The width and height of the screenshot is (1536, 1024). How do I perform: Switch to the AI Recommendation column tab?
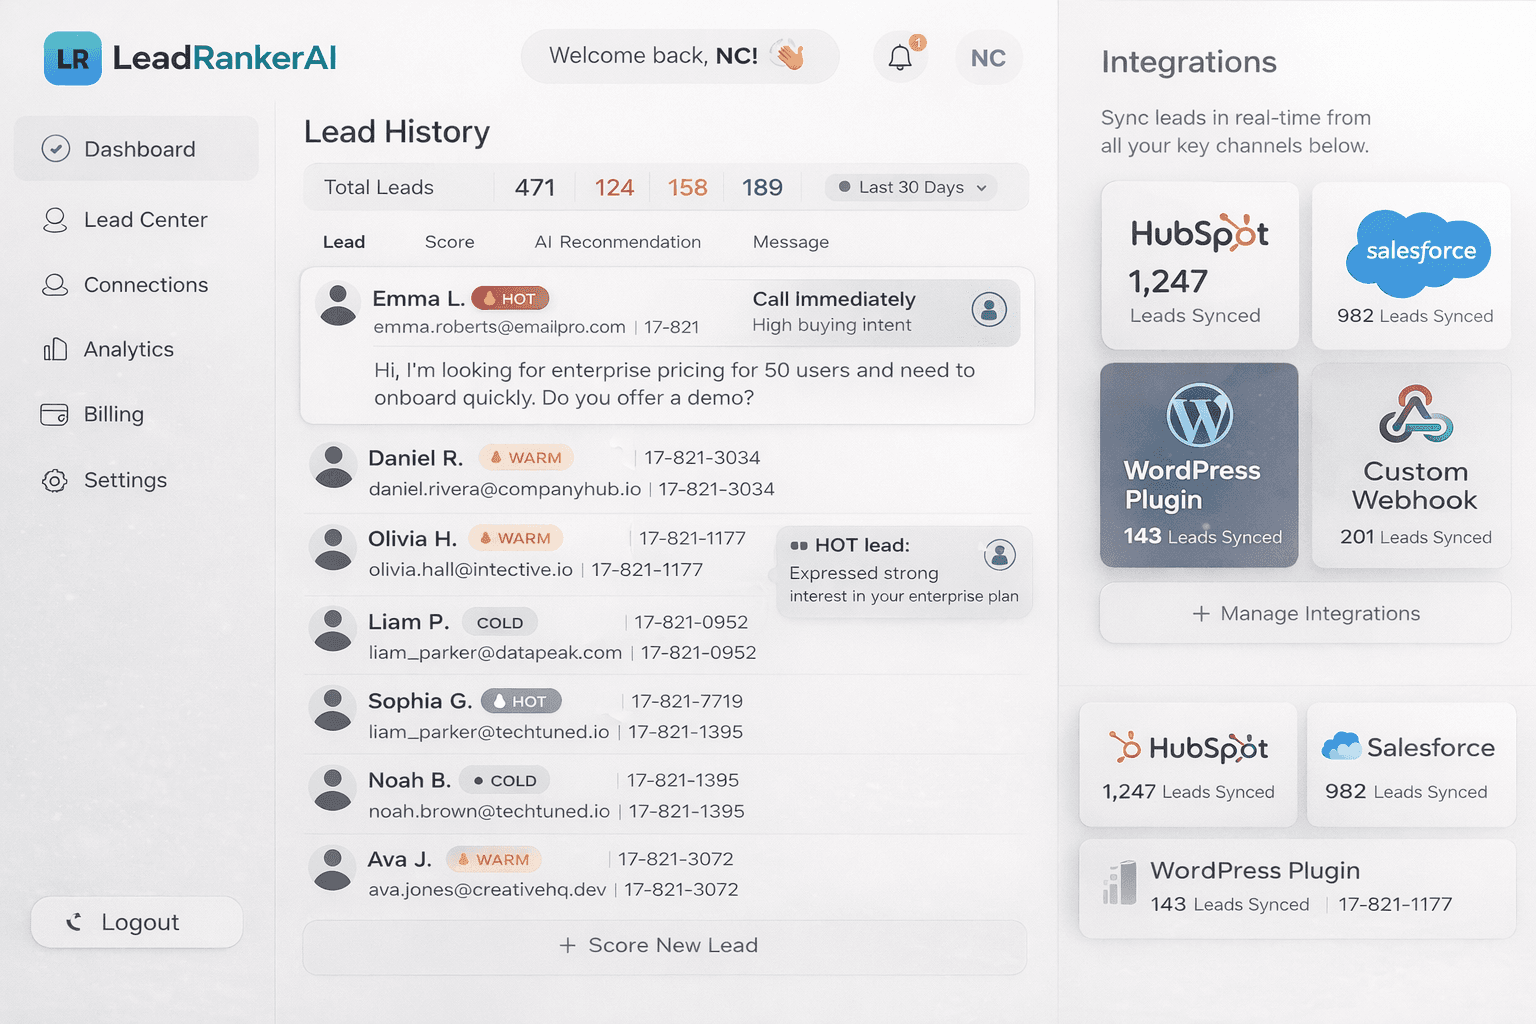(617, 241)
